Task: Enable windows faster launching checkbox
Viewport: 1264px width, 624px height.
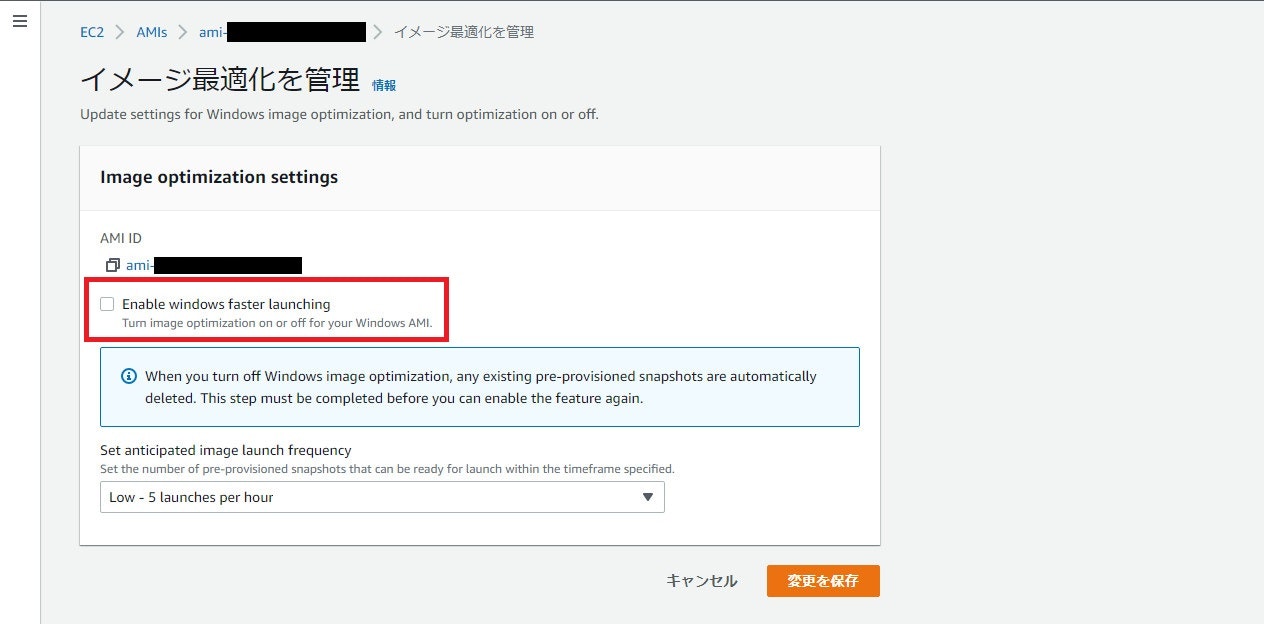Action: (x=107, y=304)
